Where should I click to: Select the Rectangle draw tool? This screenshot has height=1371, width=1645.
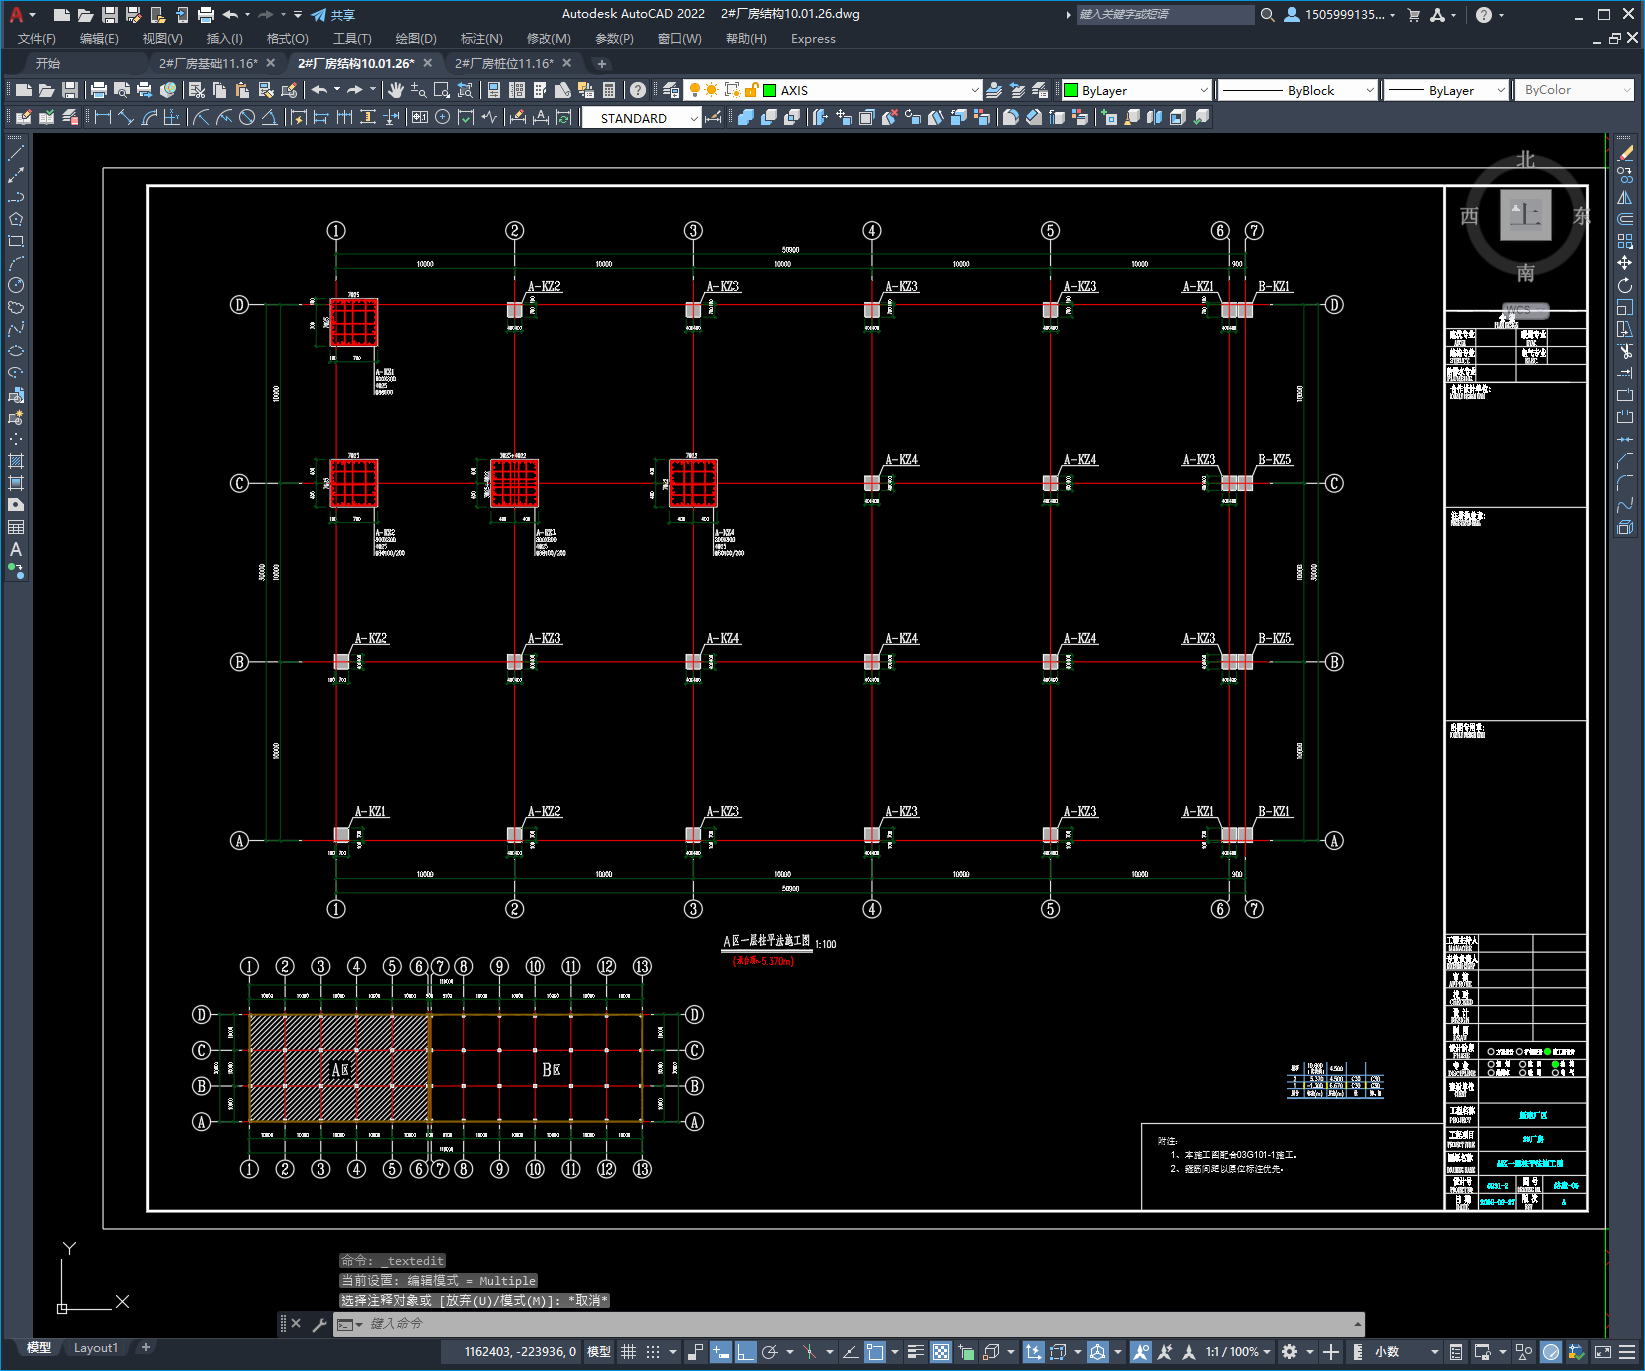click(16, 241)
